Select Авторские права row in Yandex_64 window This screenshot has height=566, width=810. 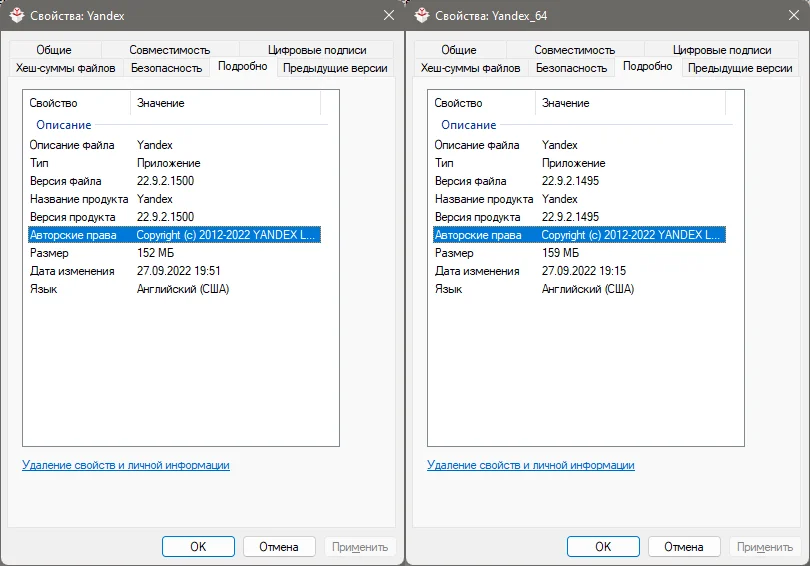click(x=580, y=235)
